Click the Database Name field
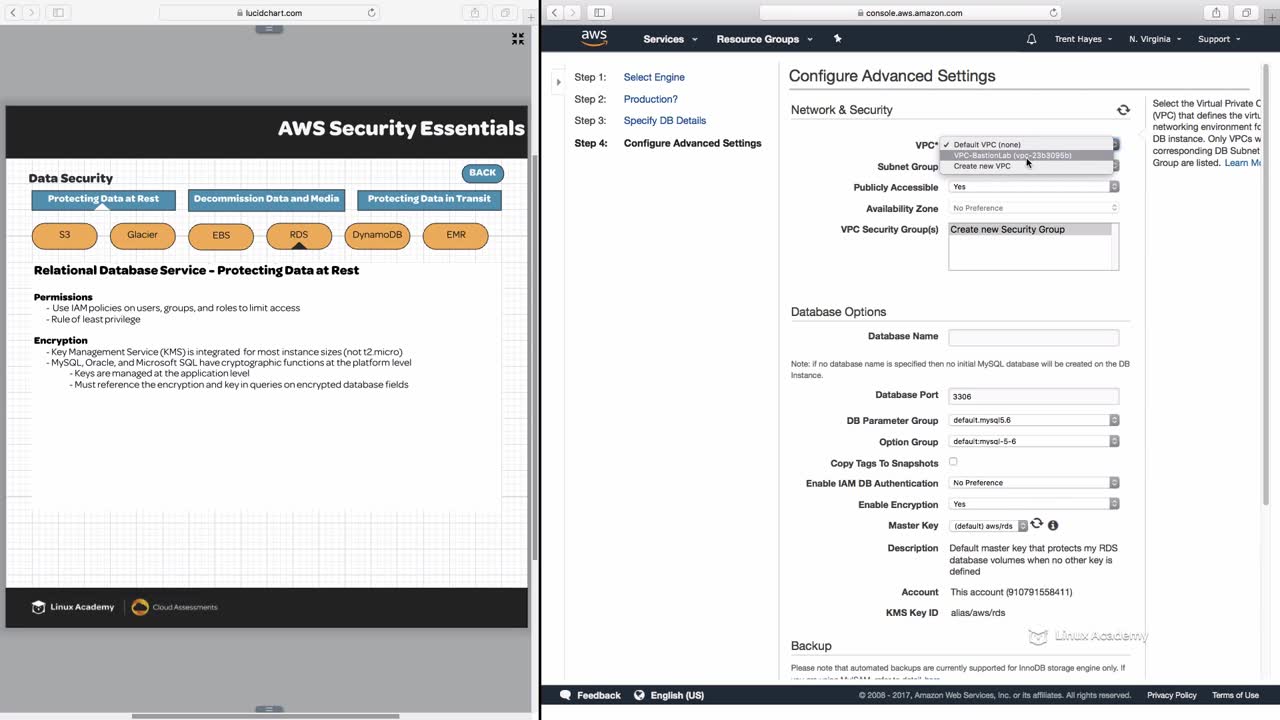 (x=1034, y=337)
